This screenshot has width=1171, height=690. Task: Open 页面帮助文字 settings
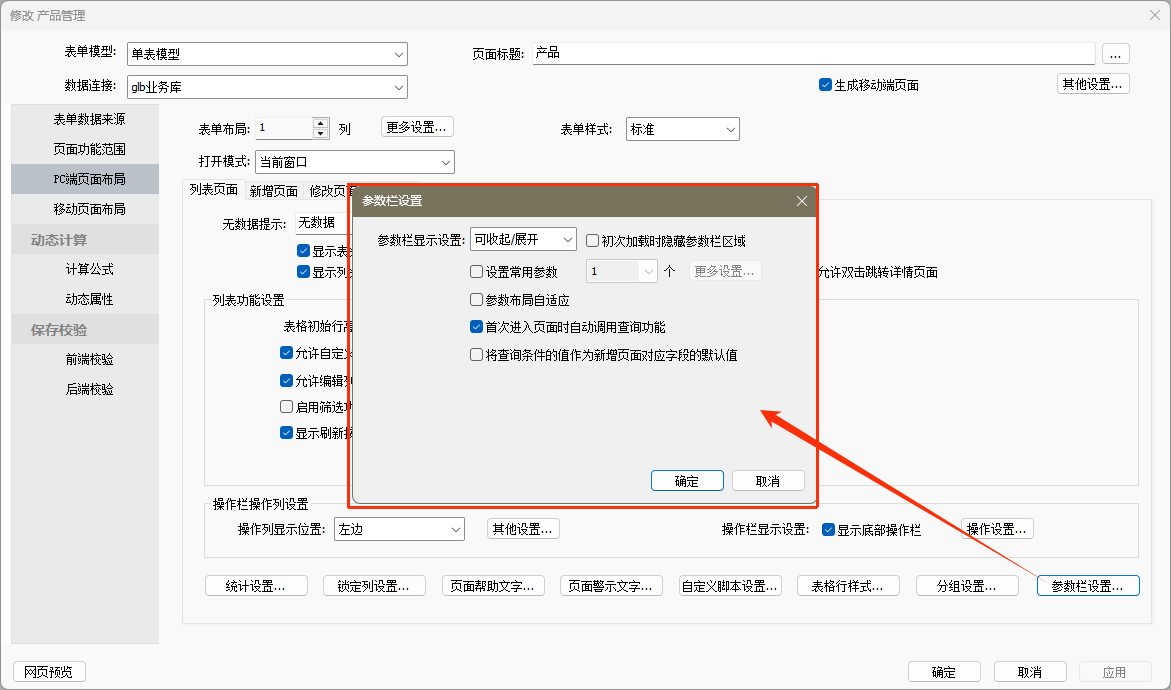pyautogui.click(x=493, y=585)
